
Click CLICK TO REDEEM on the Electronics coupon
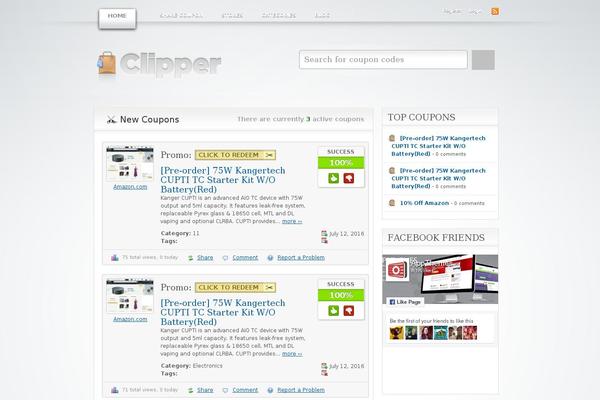[x=235, y=287]
